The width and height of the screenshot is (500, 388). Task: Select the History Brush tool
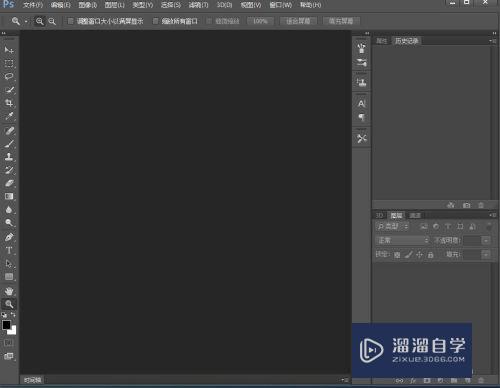[9, 170]
